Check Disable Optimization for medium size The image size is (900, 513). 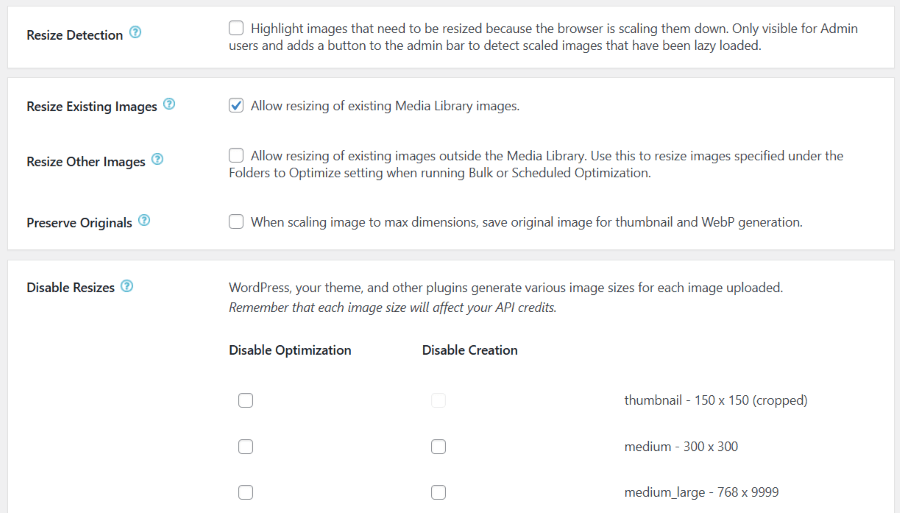pos(246,446)
